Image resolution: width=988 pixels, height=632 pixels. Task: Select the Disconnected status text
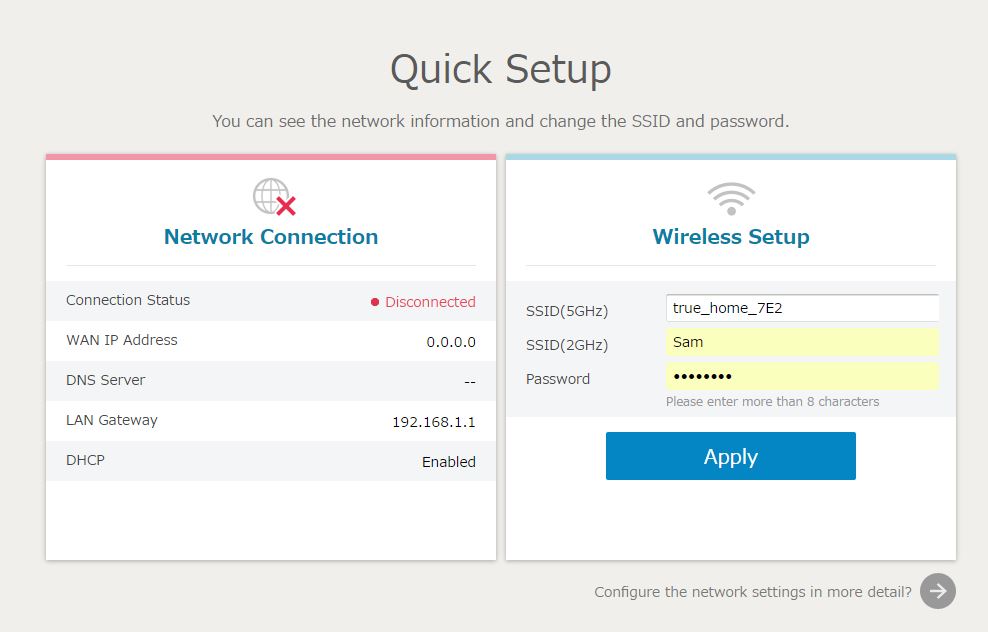click(430, 302)
